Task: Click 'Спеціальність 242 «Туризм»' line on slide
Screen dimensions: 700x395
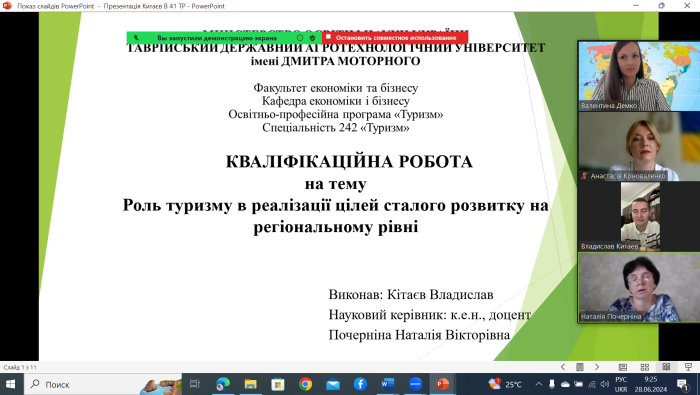Action: coord(336,128)
